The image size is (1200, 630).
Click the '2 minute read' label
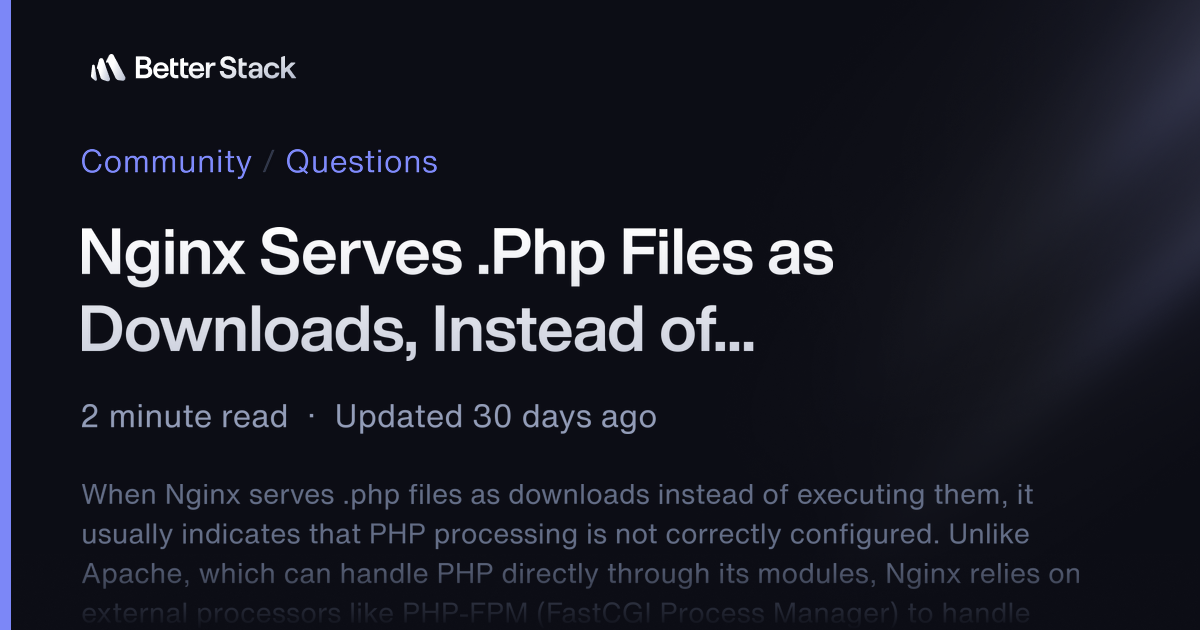184,417
